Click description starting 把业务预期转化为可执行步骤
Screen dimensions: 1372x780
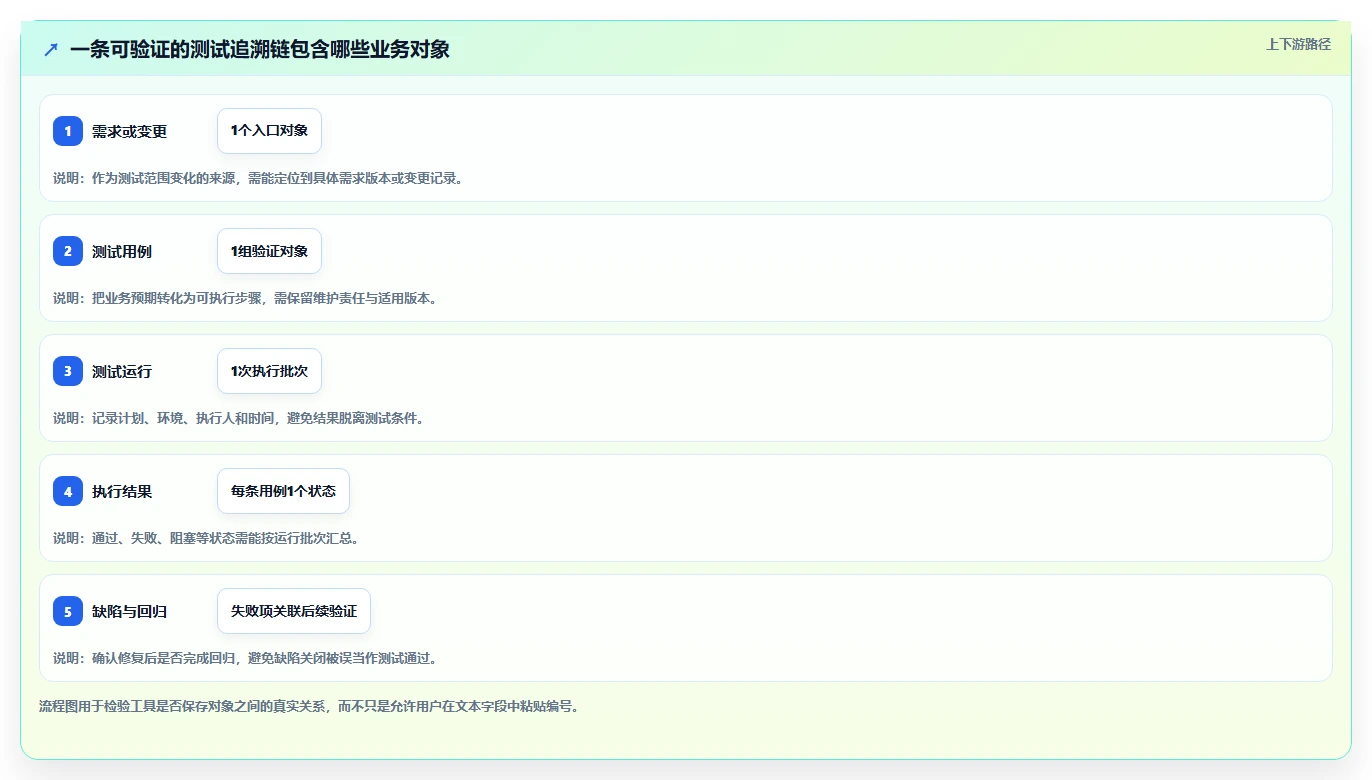point(245,298)
